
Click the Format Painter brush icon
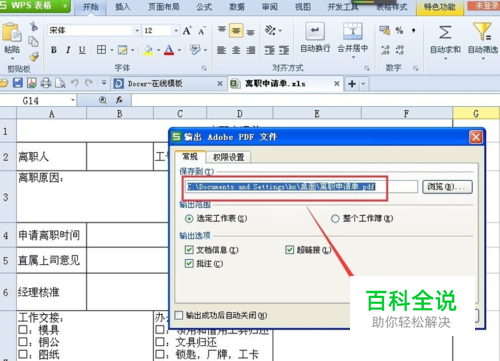(34, 57)
